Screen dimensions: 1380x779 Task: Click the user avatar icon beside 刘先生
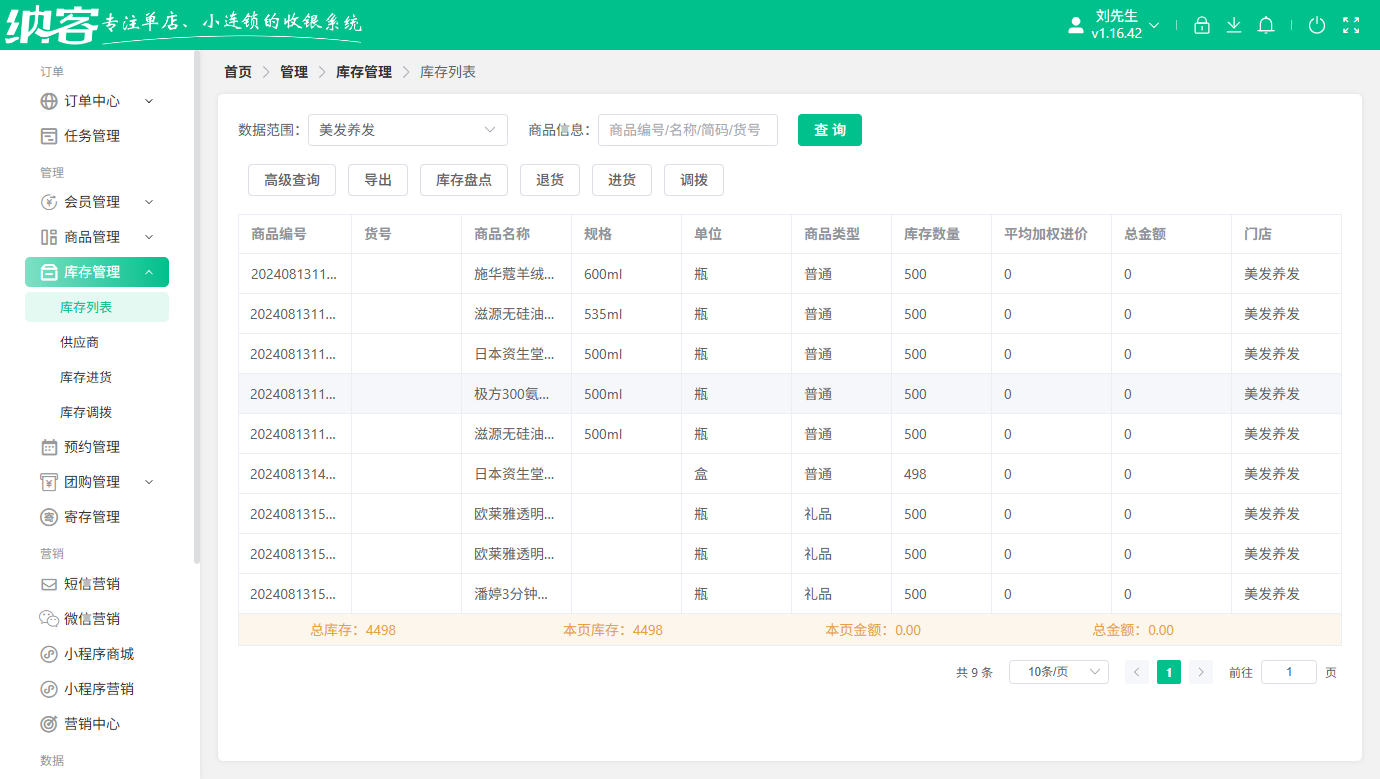[1076, 25]
